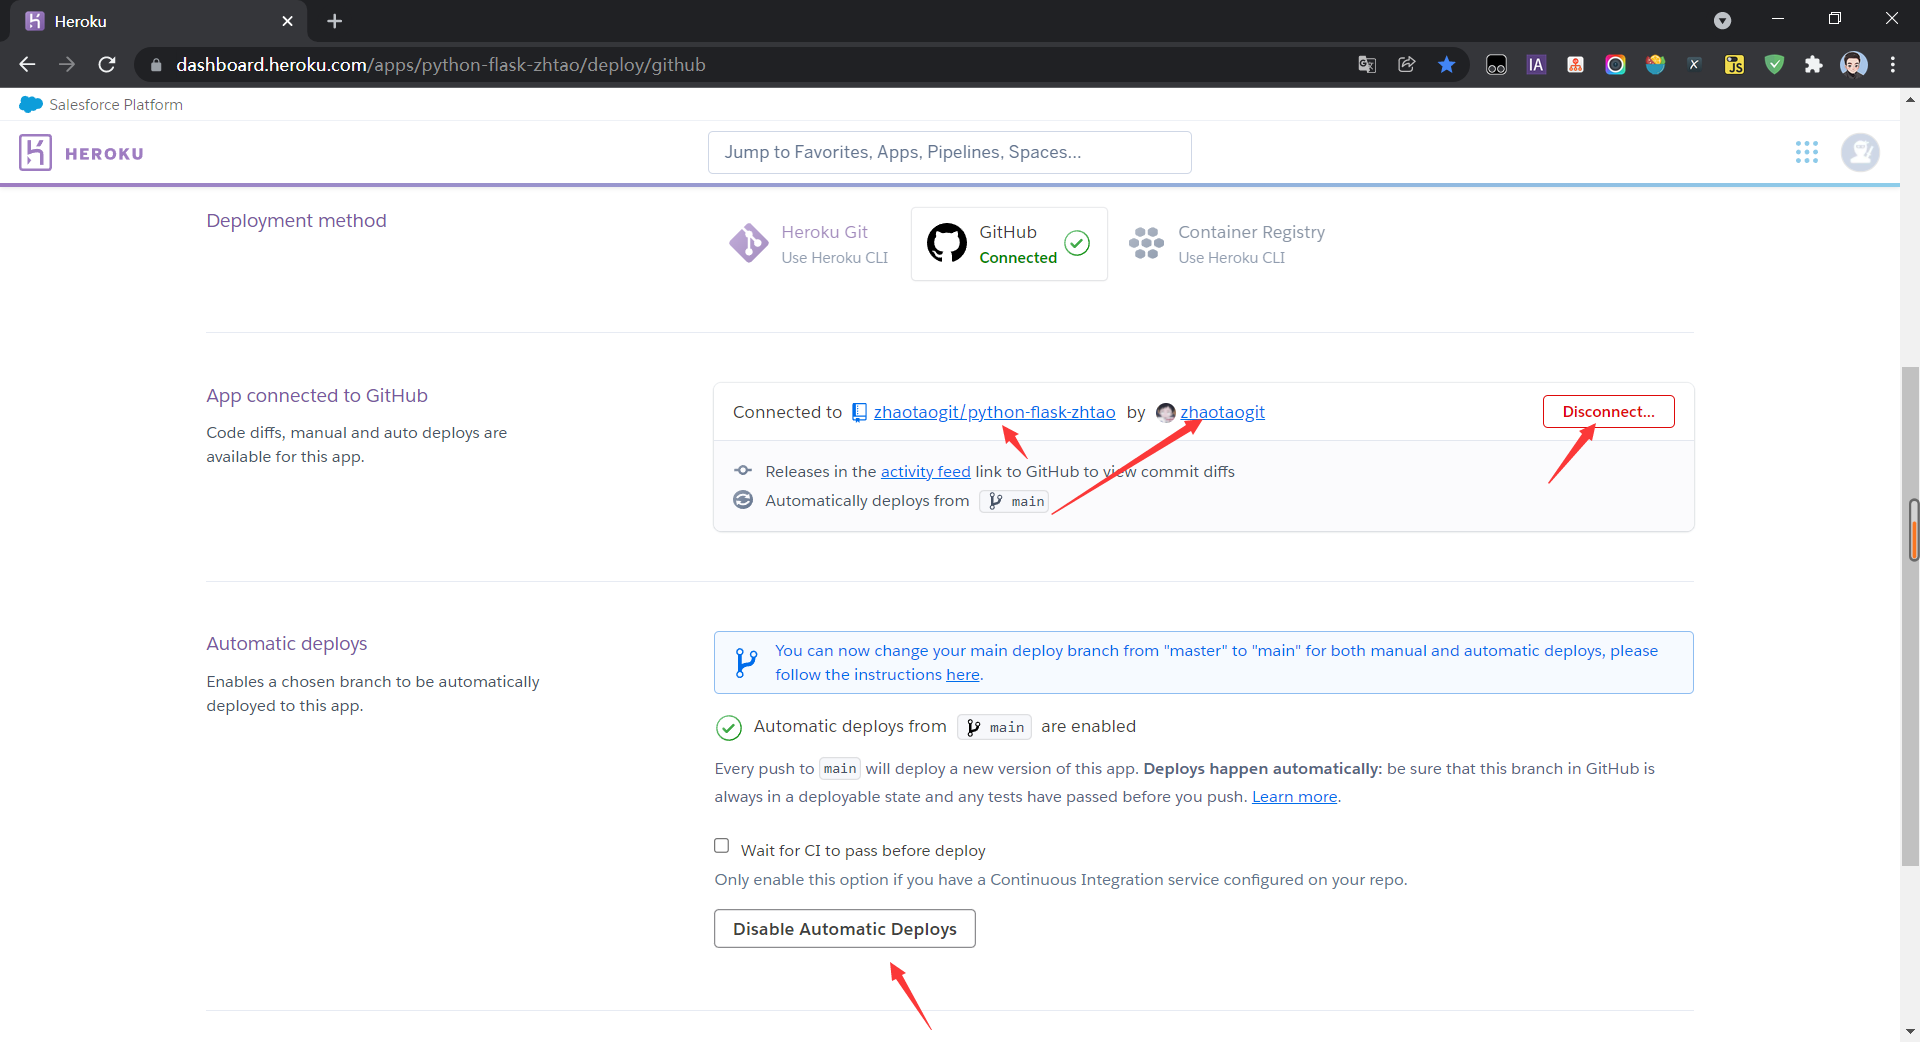Click the browser forward arrow
Viewport: 1920px width, 1042px height.
coord(67,65)
